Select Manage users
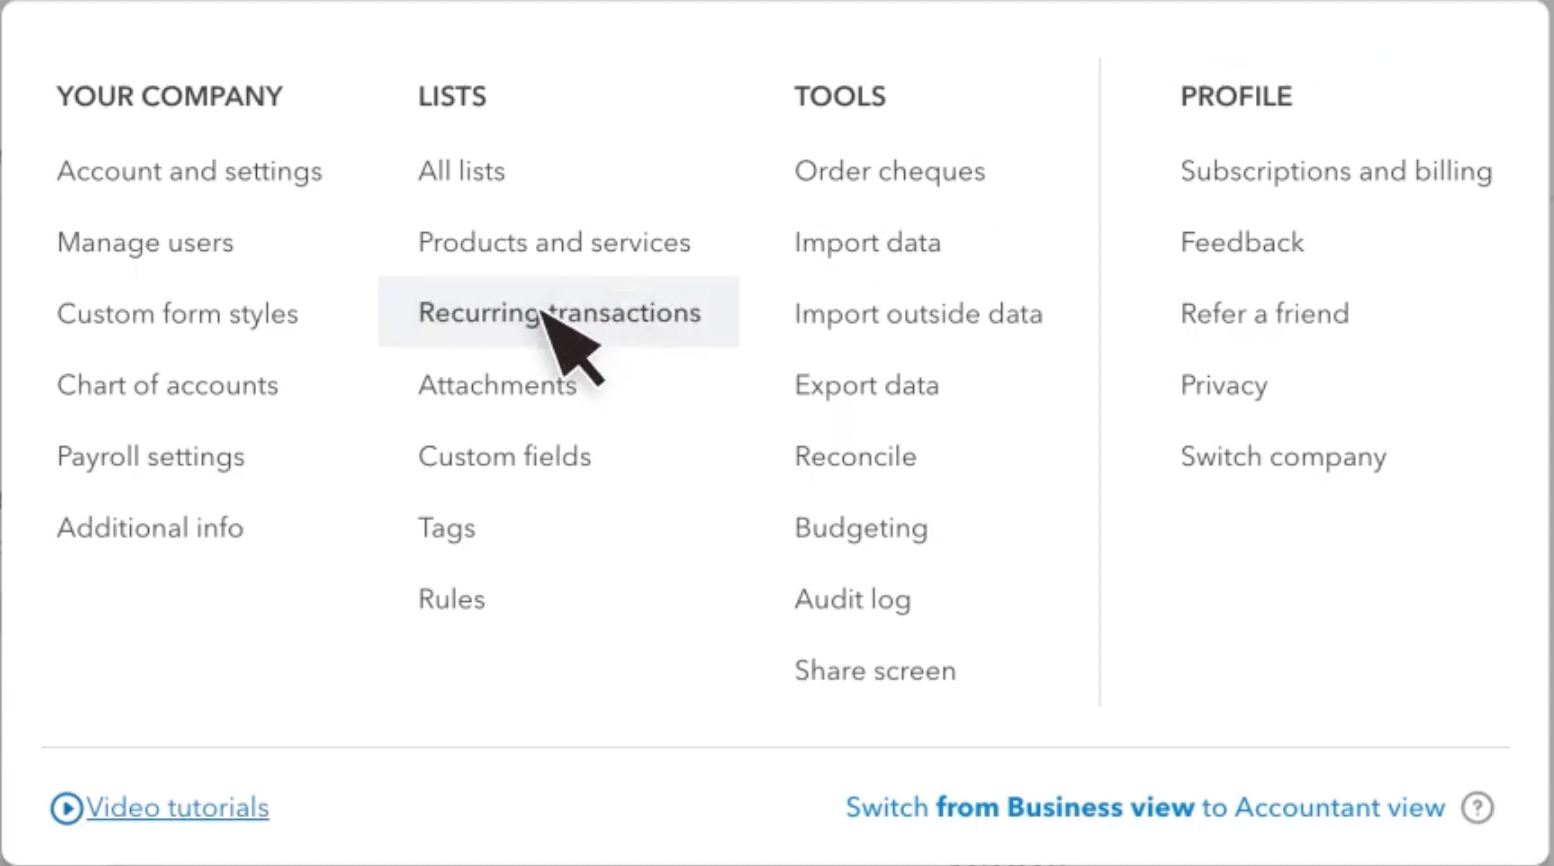This screenshot has height=866, width=1554. 145,242
